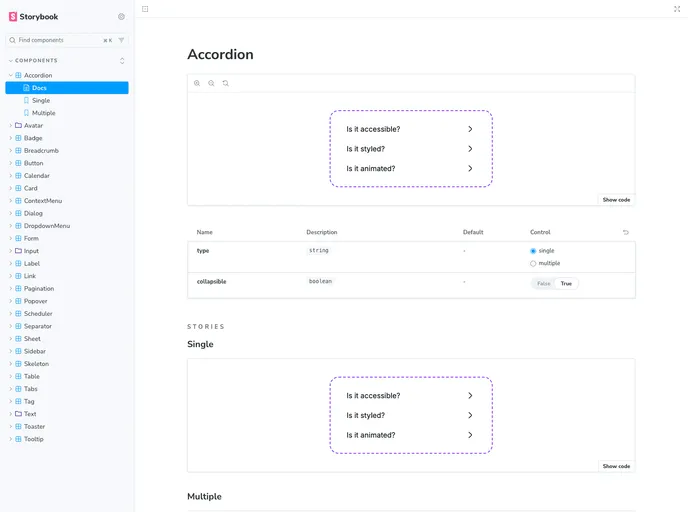The image size is (688, 512).
Task: Click the Storybook settings gear icon
Action: [122, 17]
